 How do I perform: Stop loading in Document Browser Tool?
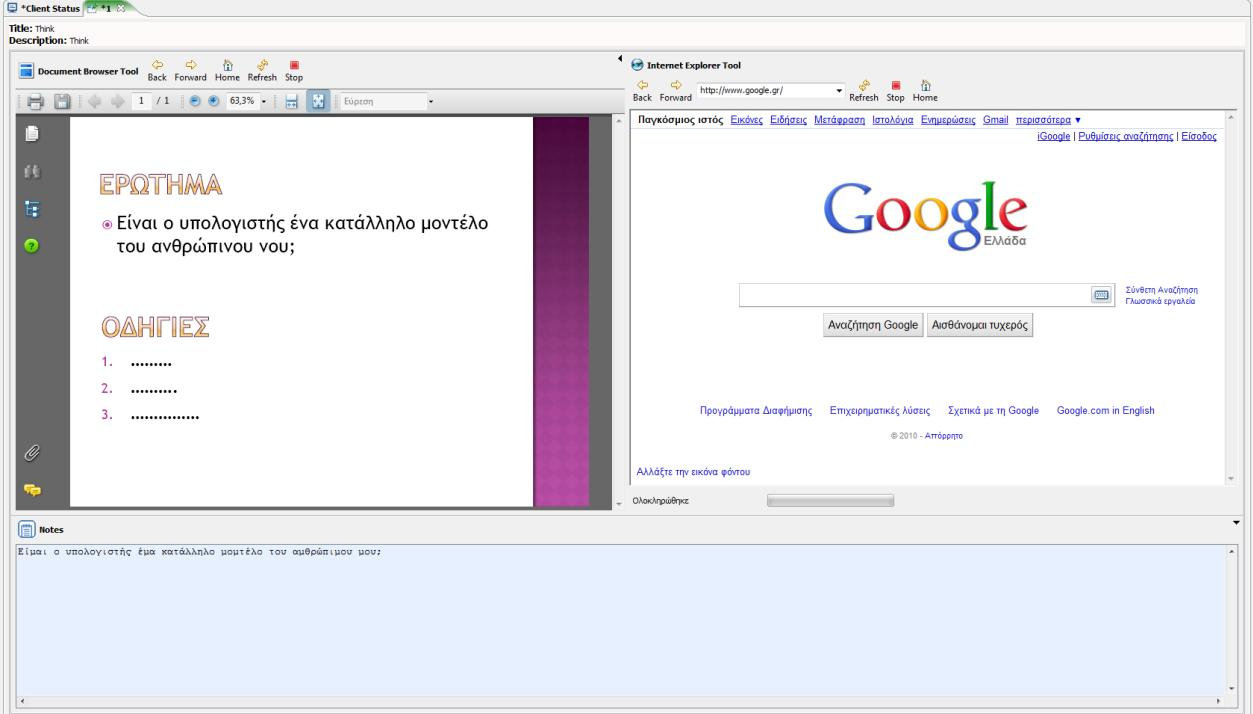(294, 71)
